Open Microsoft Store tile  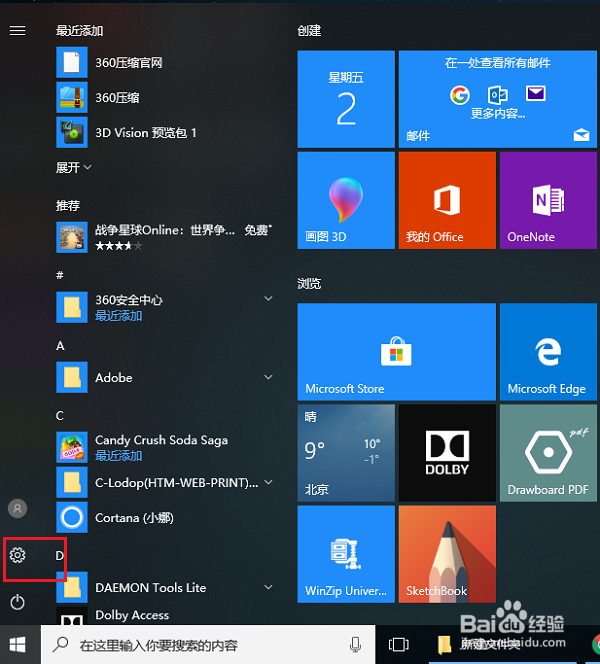click(396, 351)
